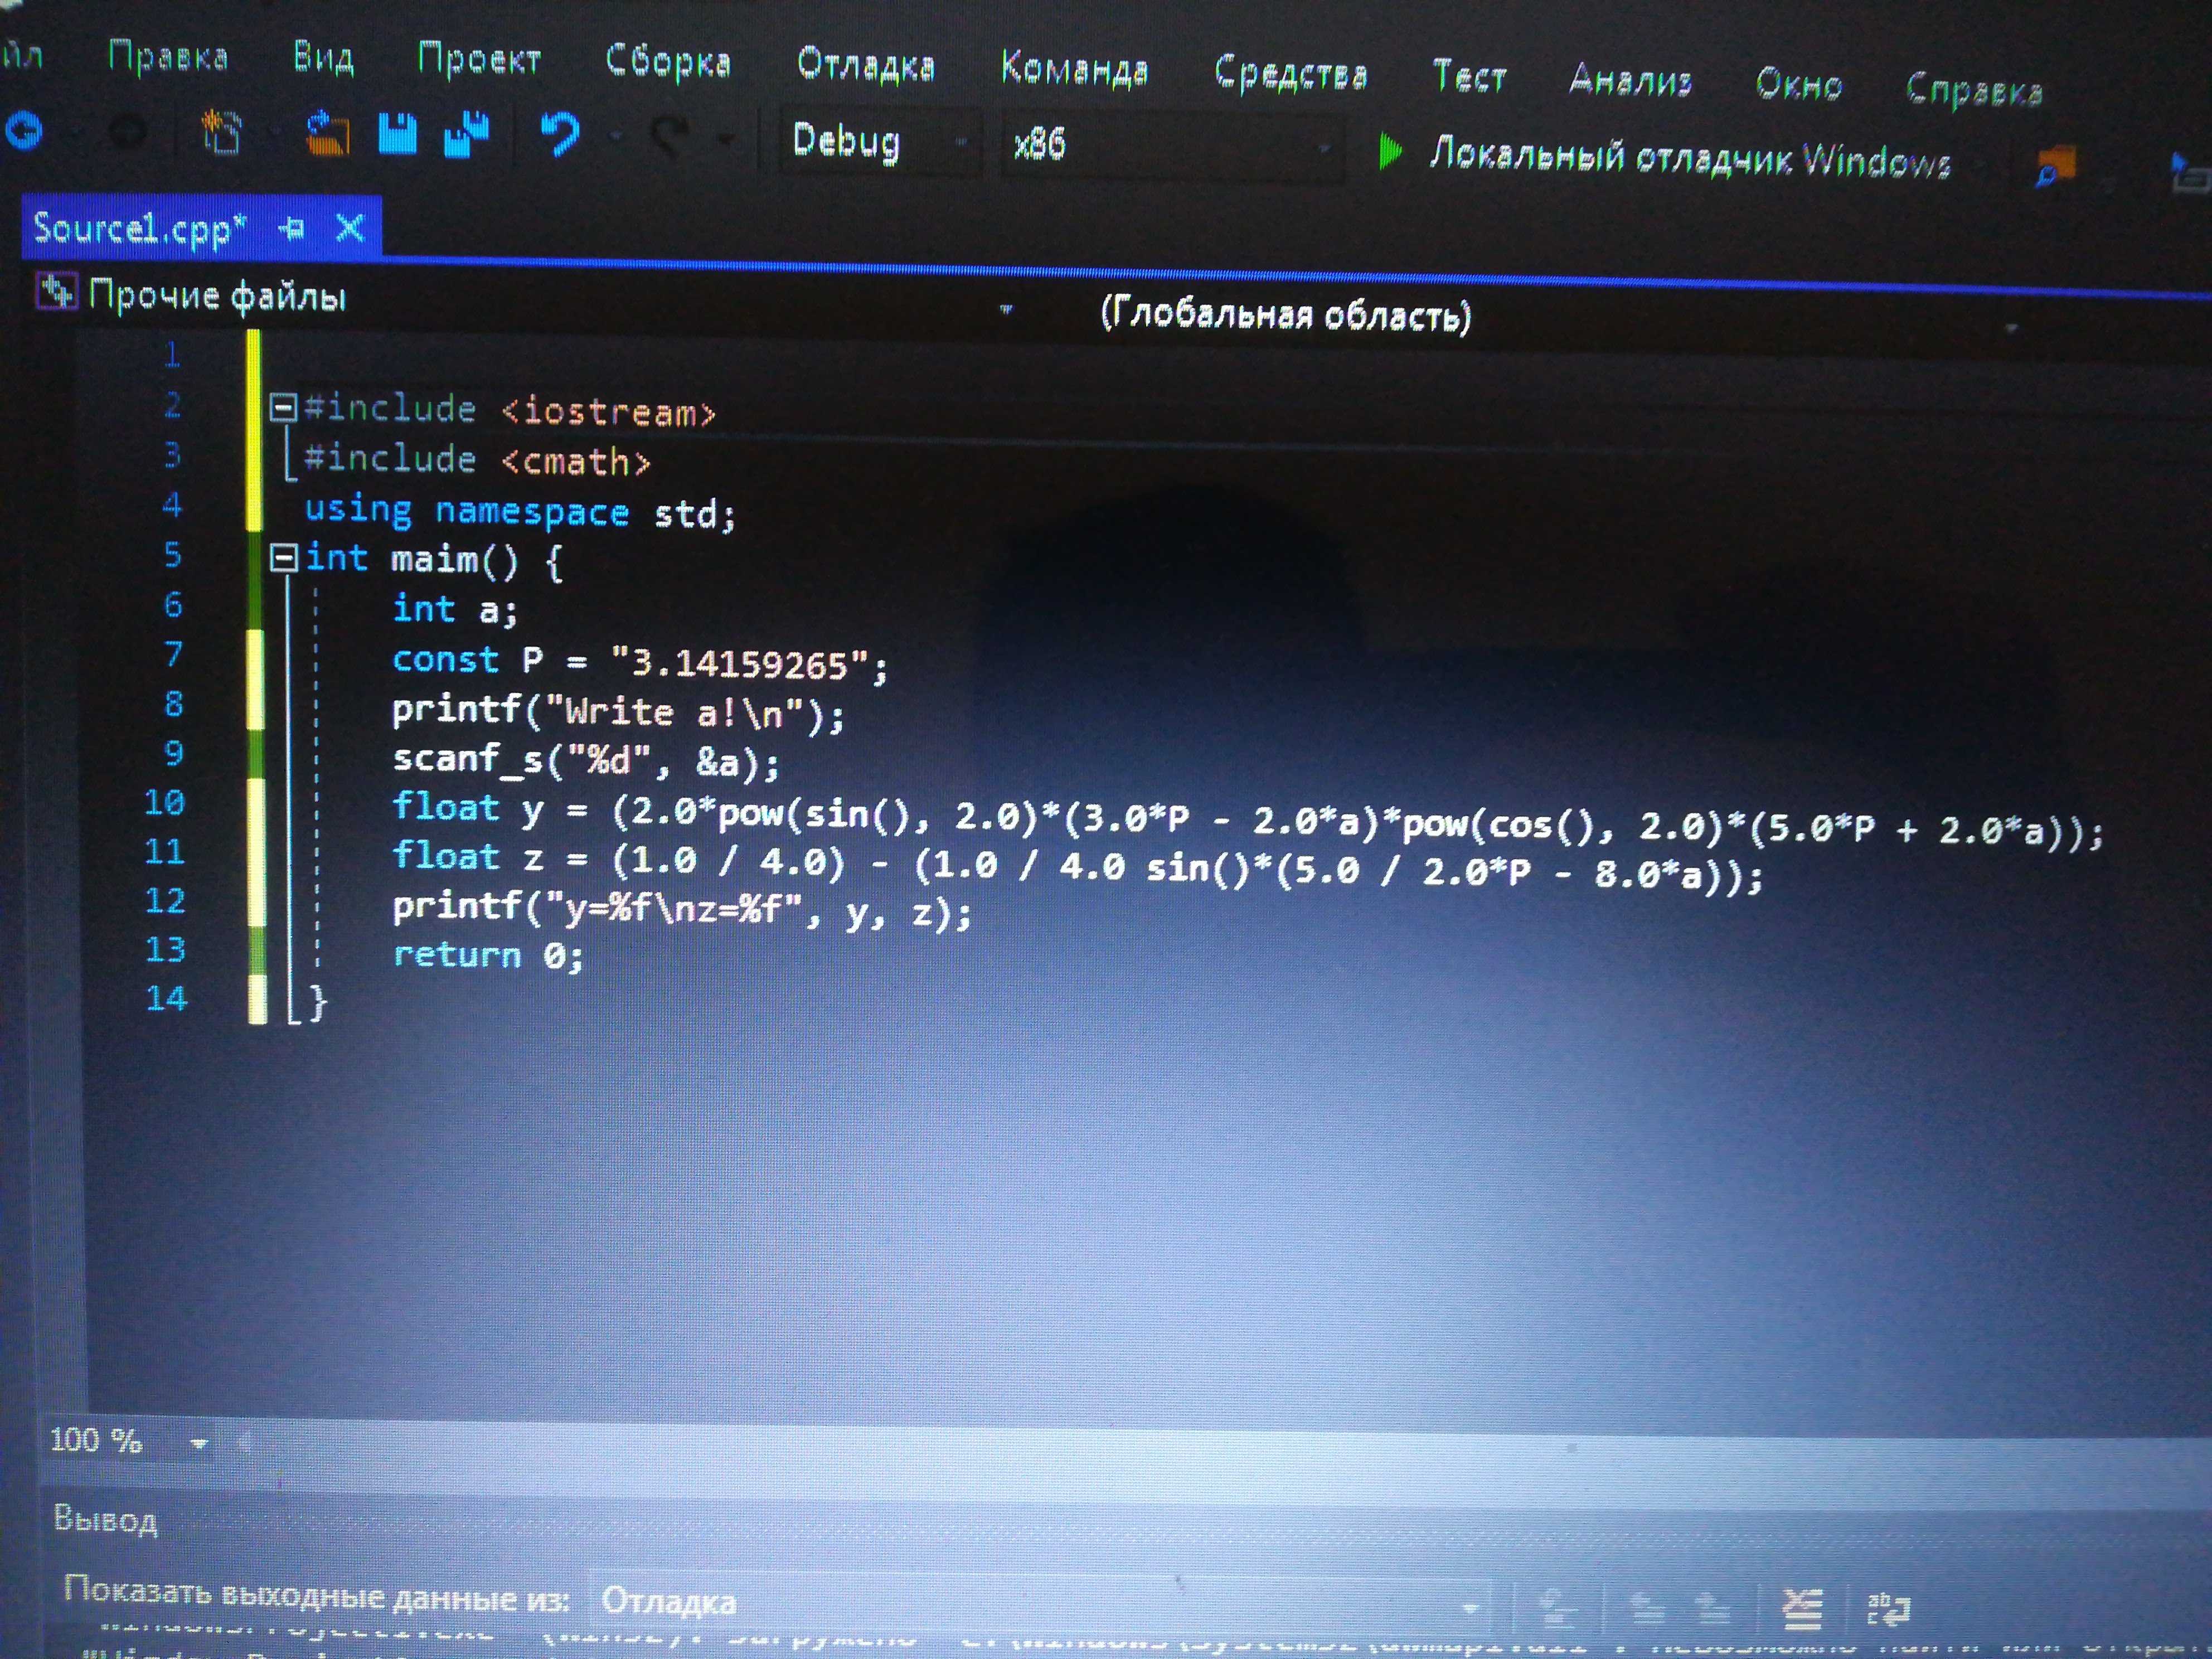
Task: Click the Save All icon
Action: tap(465, 135)
